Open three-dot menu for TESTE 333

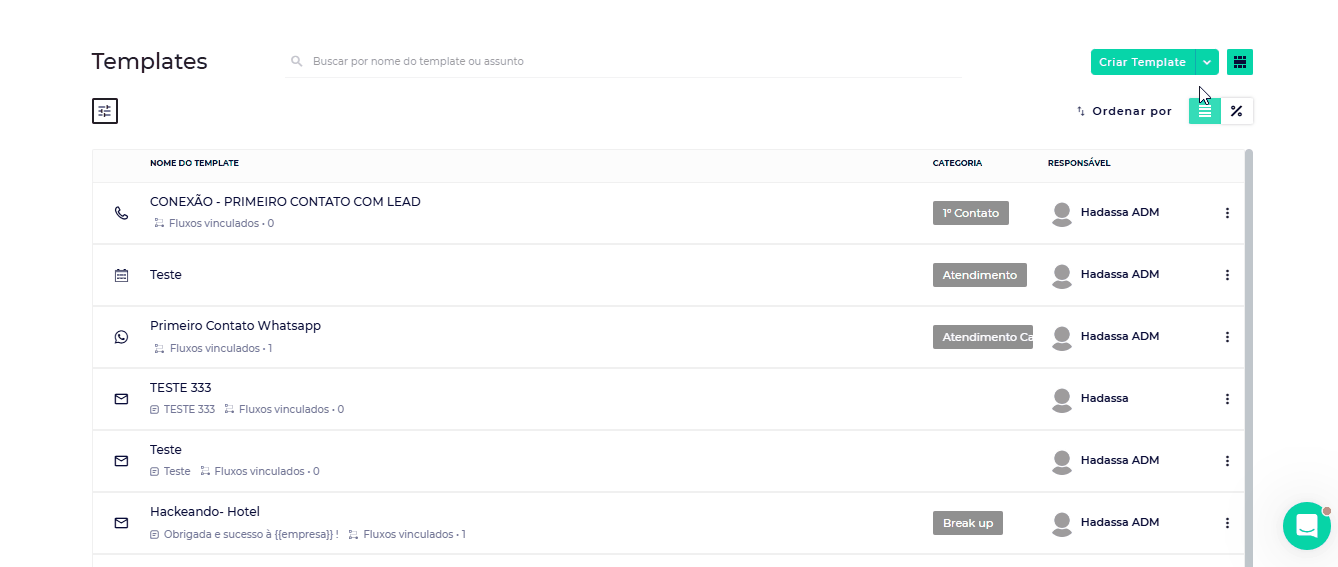point(1227,399)
